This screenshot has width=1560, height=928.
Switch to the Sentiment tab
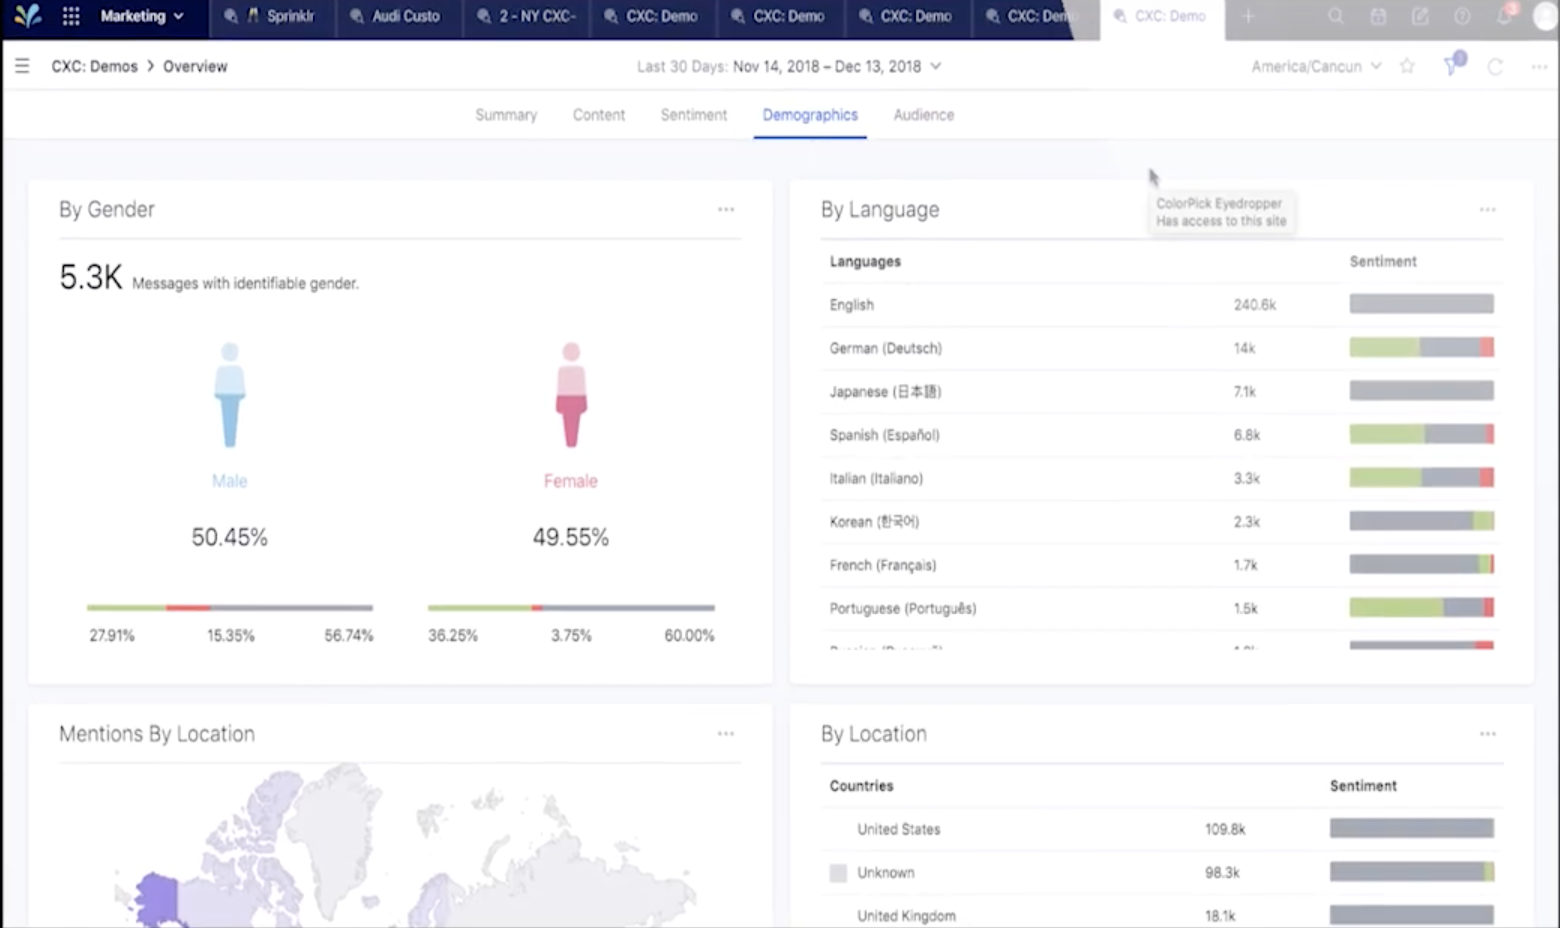[693, 115]
